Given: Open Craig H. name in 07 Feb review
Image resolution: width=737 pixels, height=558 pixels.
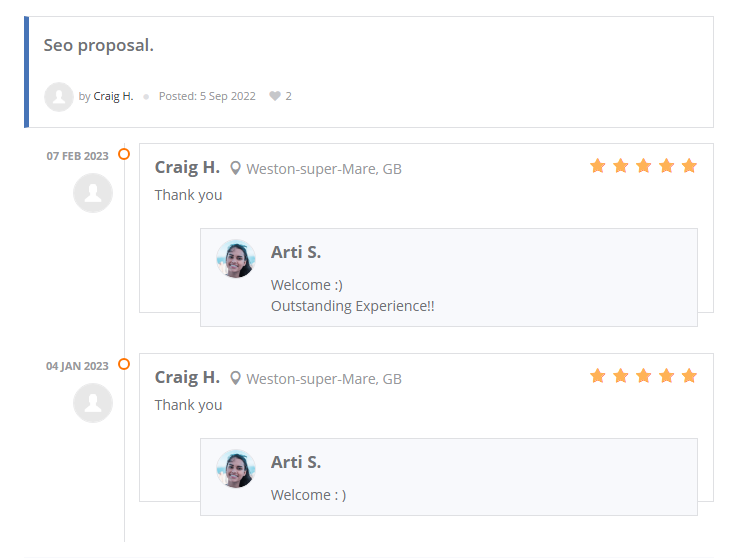Looking at the screenshot, I should point(187,167).
